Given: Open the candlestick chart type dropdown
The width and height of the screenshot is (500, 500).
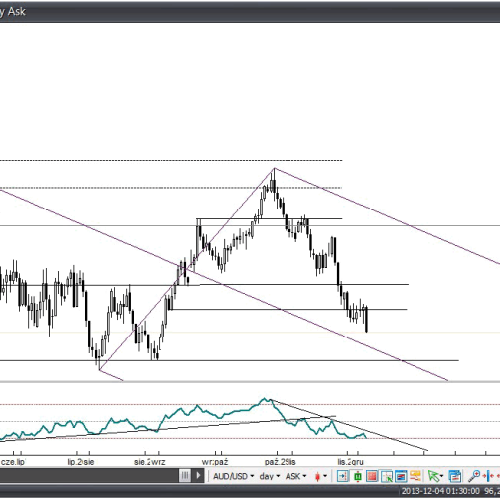Looking at the screenshot, I should (x=321, y=476).
